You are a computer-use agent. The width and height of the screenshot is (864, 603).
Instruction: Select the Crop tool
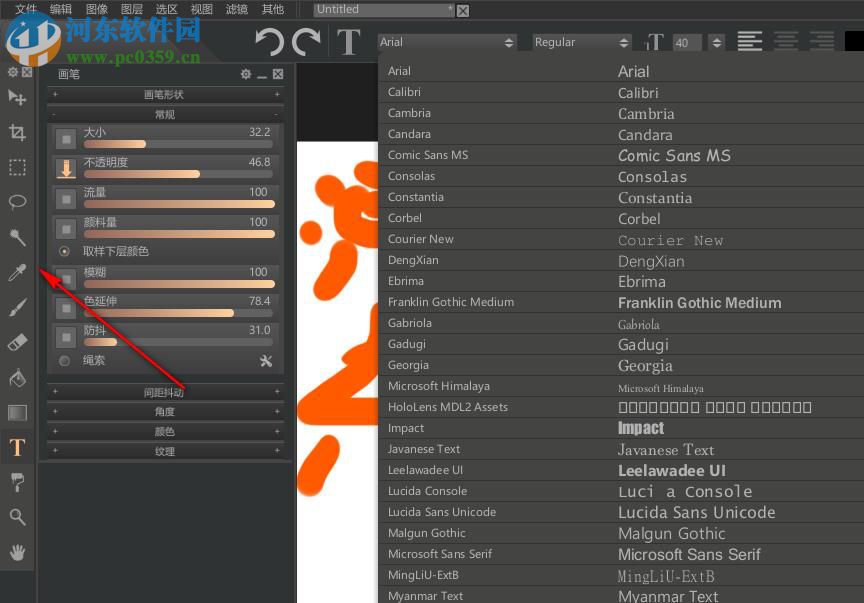point(16,132)
